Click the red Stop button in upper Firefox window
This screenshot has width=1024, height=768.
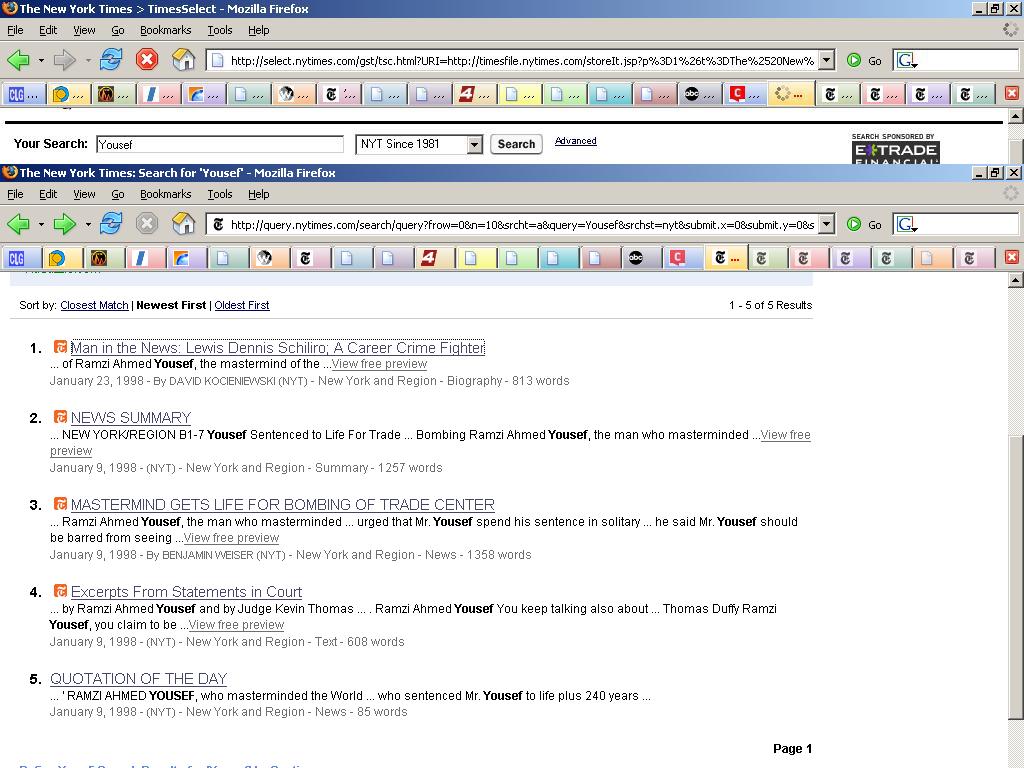pyautogui.click(x=147, y=60)
